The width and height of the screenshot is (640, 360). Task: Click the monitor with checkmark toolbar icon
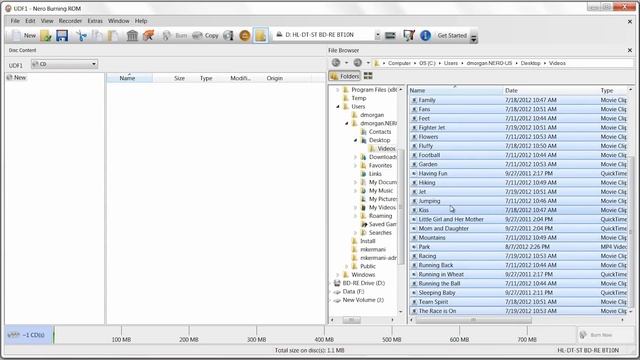tap(409, 36)
